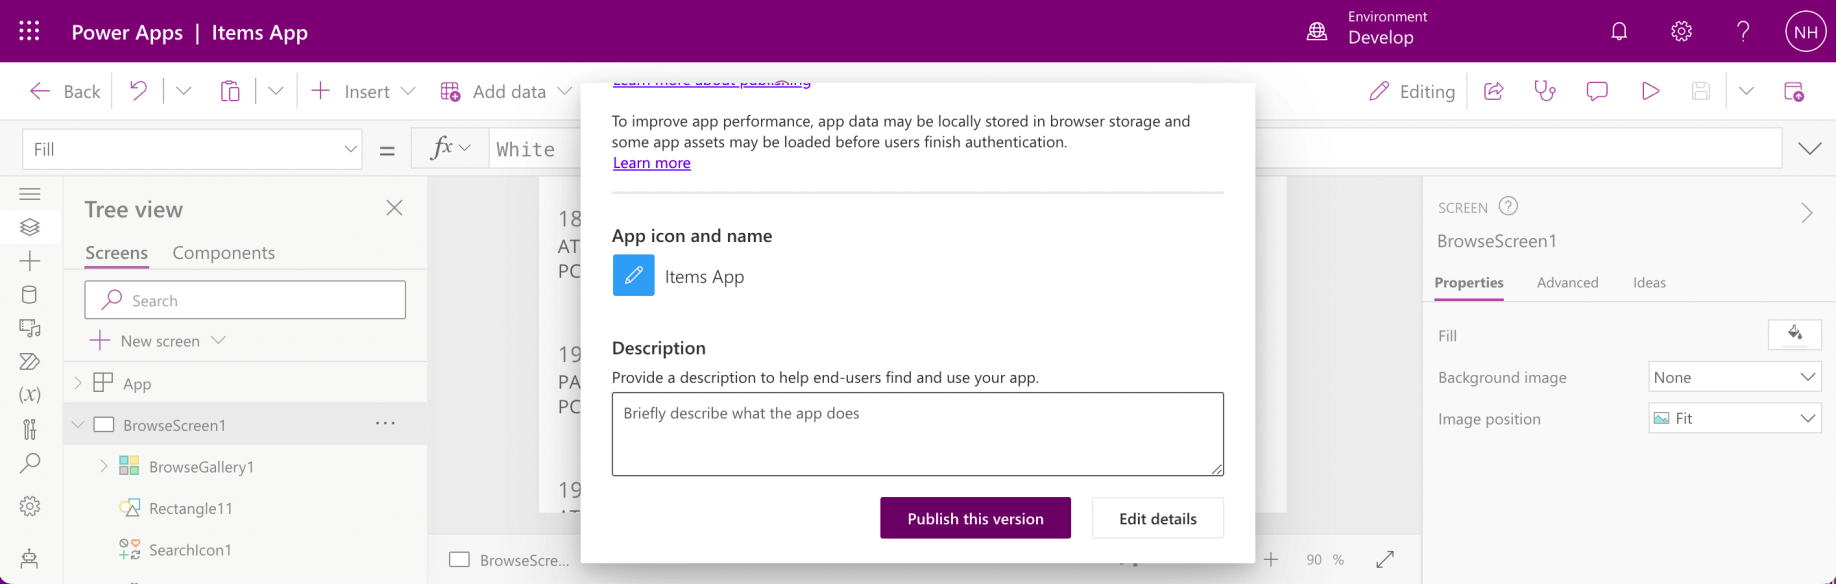Image resolution: width=1836 pixels, height=584 pixels.
Task: Open the Fill property dropdown
Action: point(192,149)
